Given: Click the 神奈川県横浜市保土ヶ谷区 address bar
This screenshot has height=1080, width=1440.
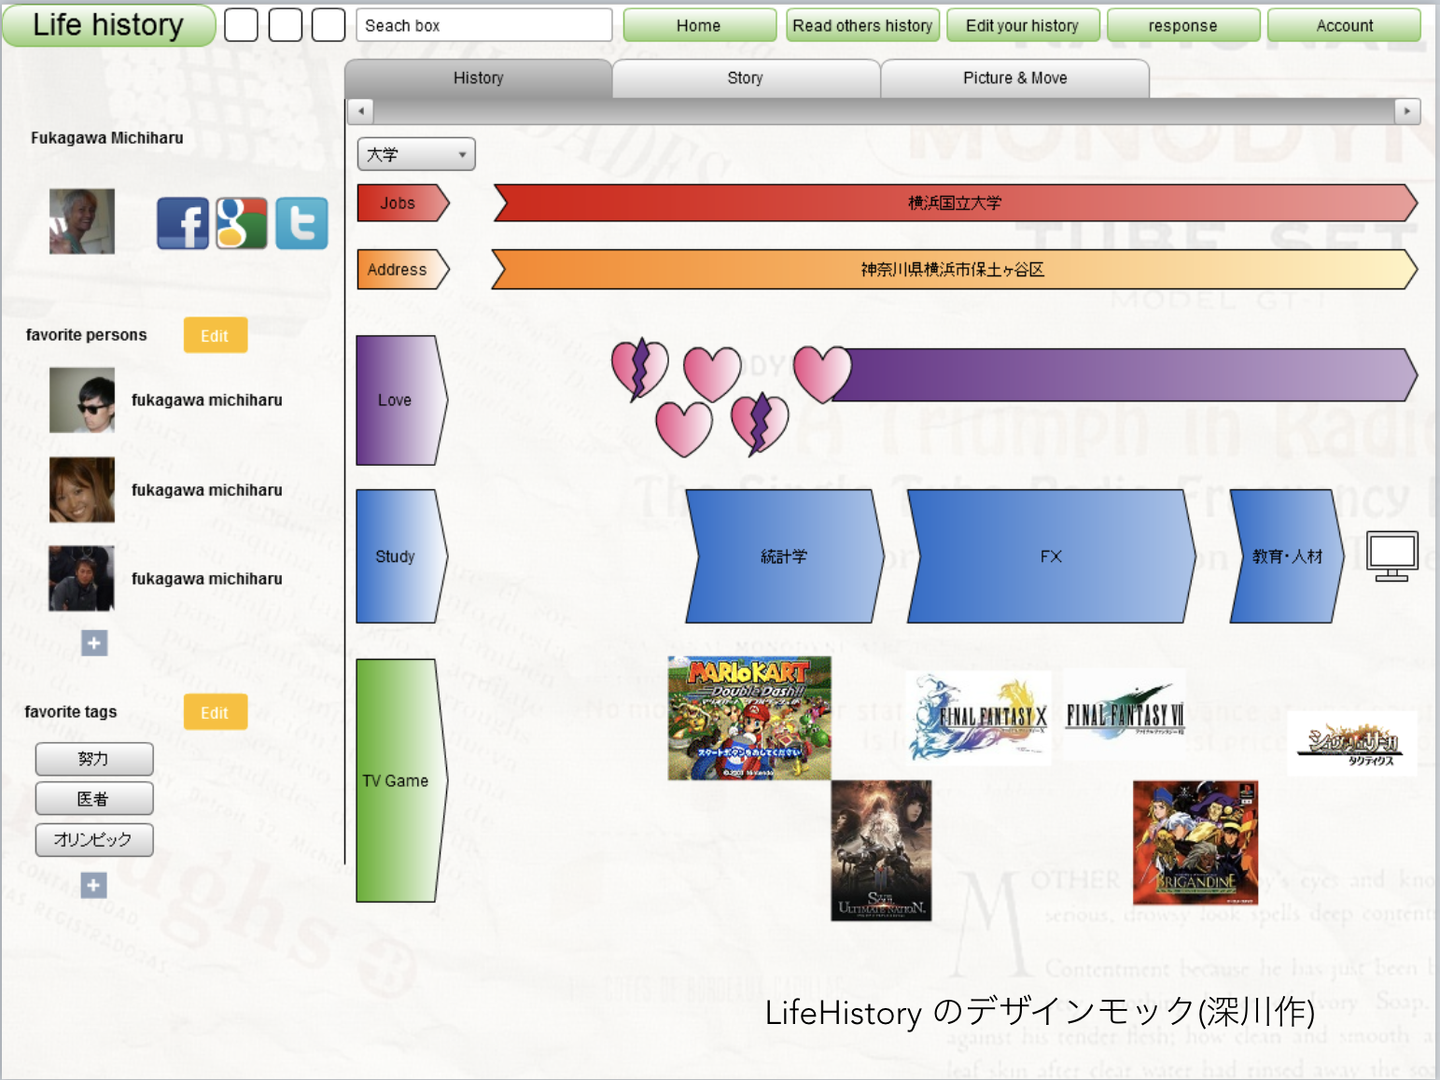Looking at the screenshot, I should tap(954, 269).
